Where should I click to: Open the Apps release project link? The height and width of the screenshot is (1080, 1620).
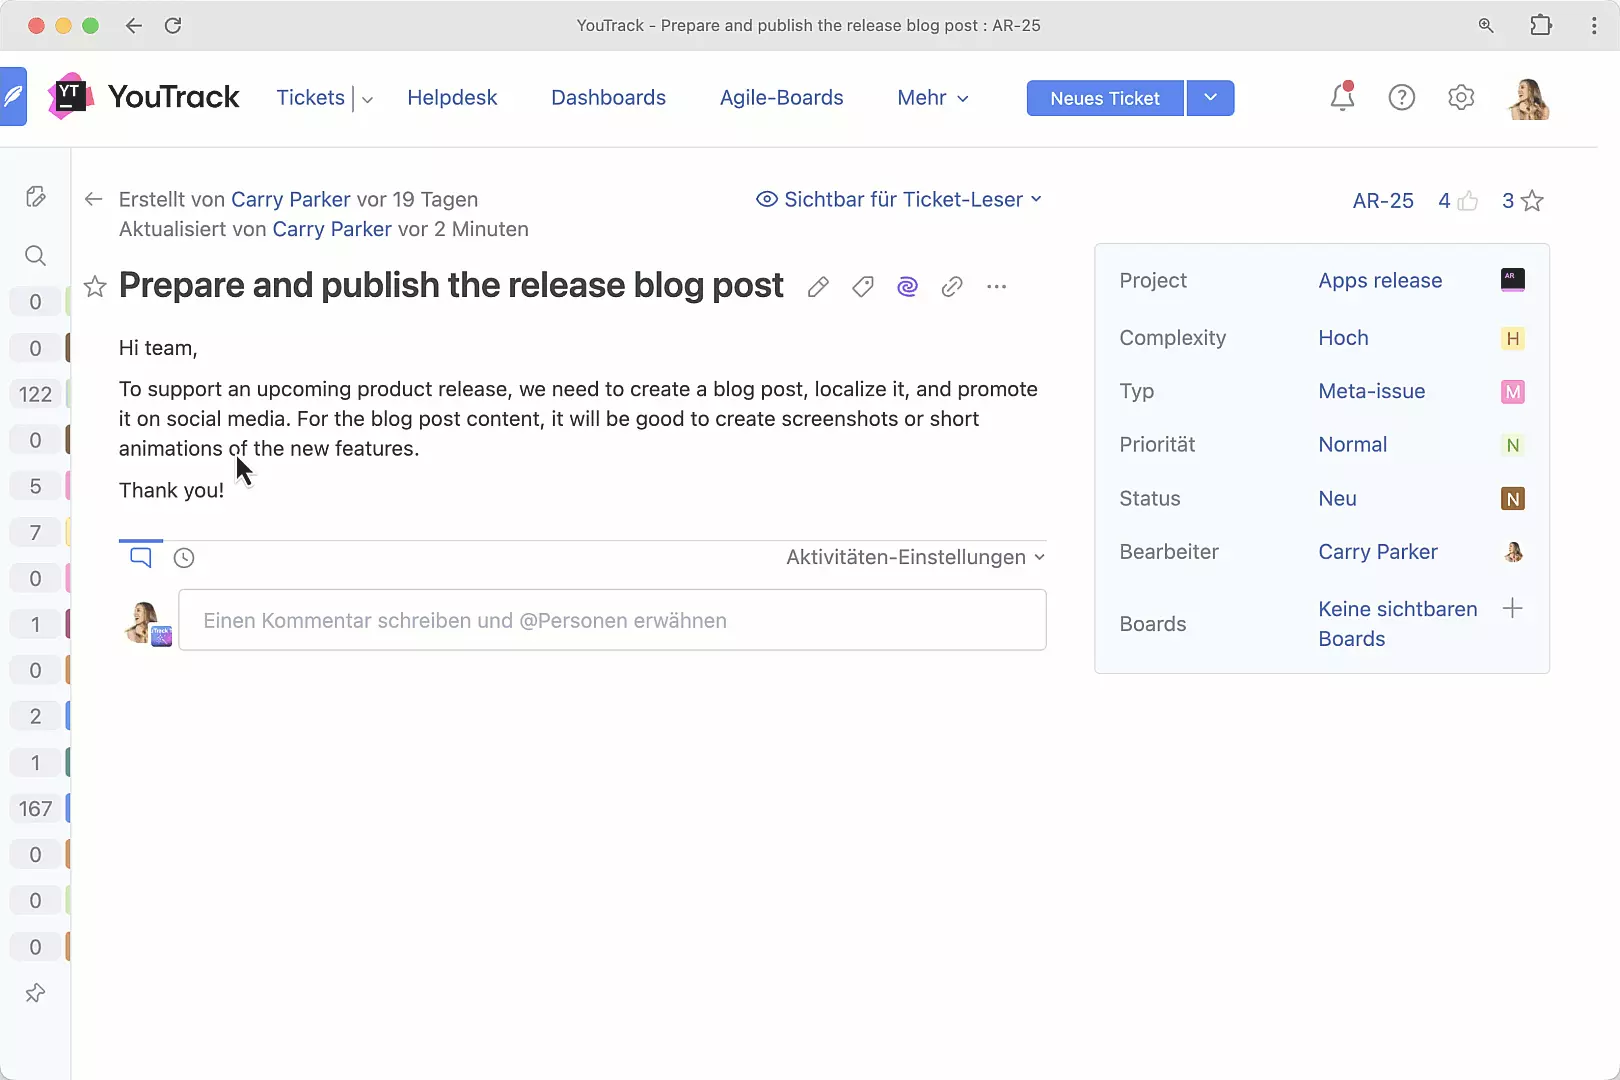coord(1380,281)
